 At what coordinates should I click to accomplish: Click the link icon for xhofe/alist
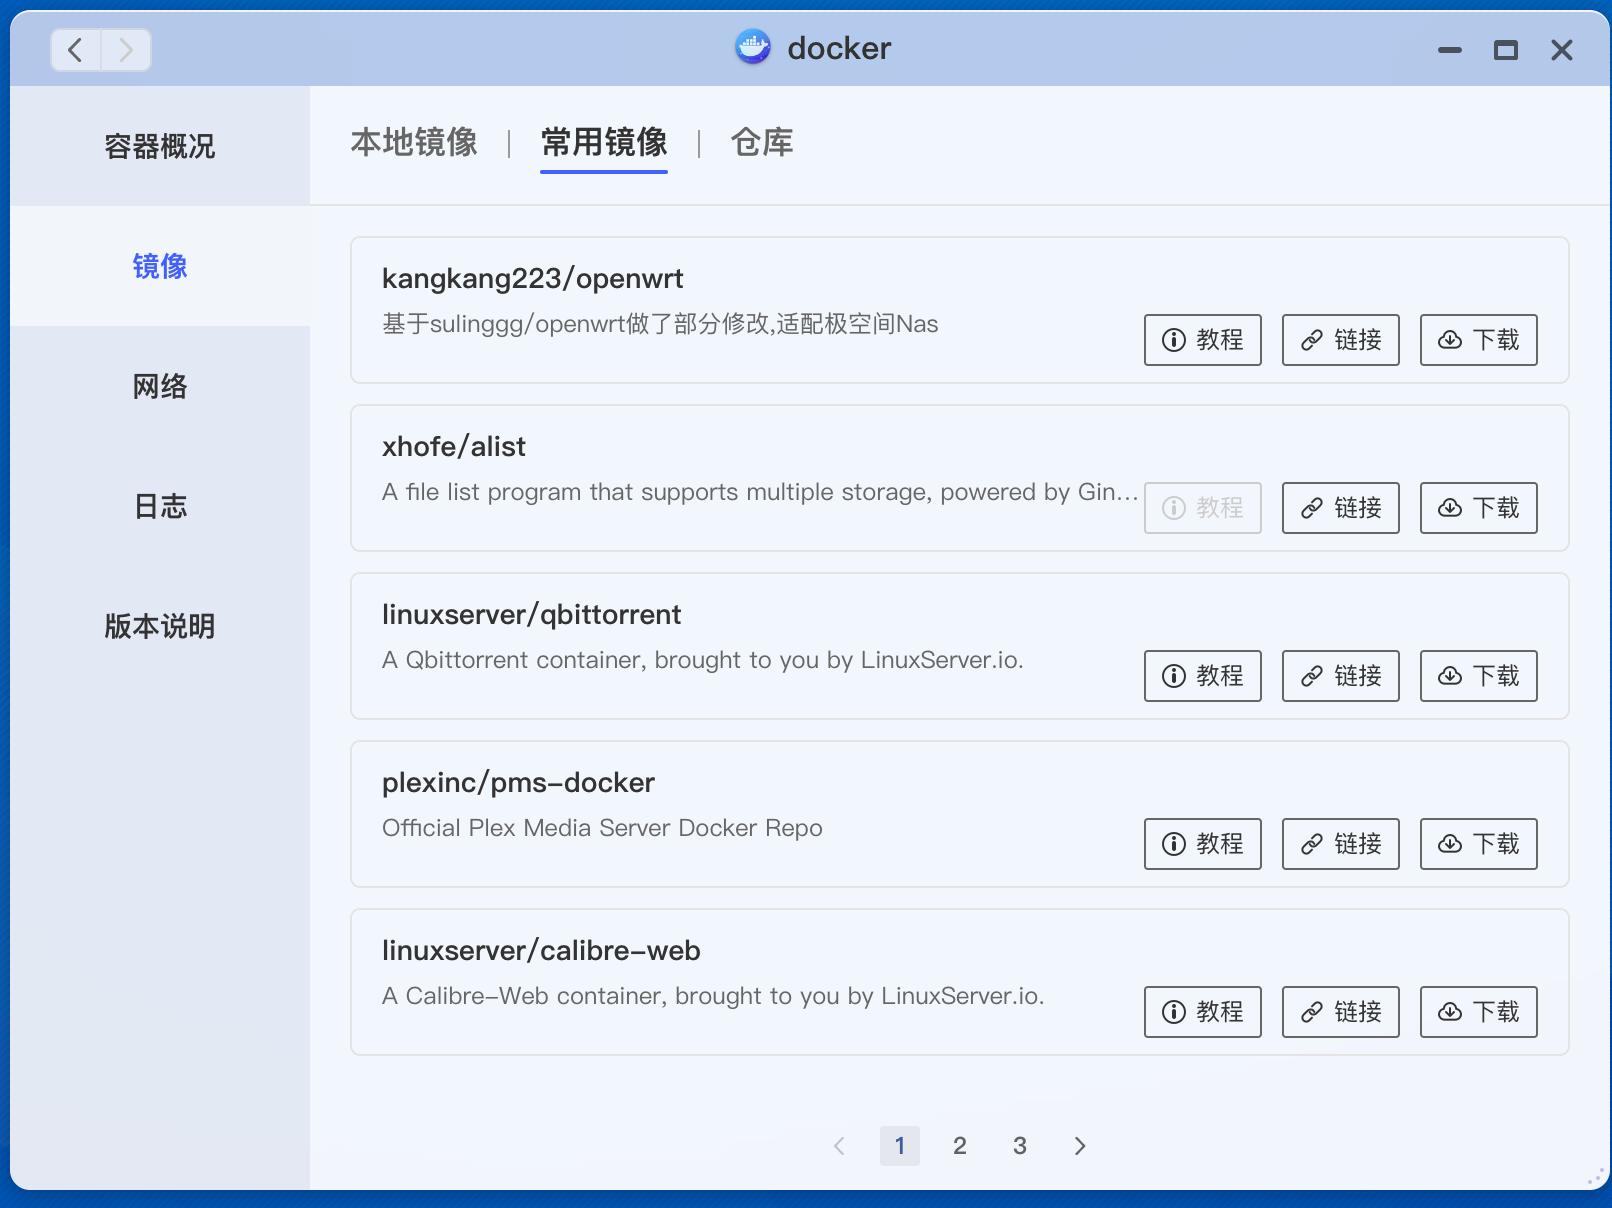coord(1311,508)
